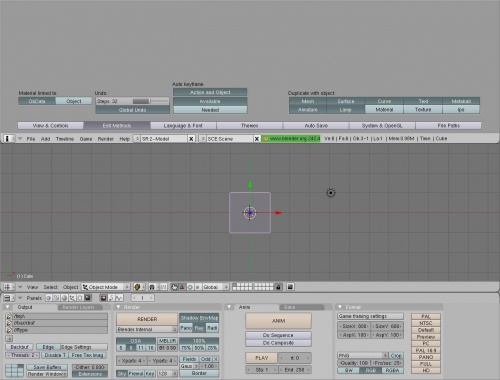Open the www.blender.org link
The height and width of the screenshot is (380, 500).
point(291,138)
